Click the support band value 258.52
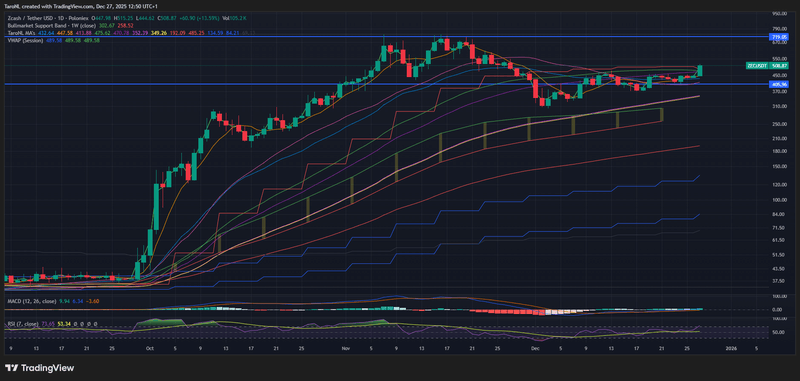This screenshot has width=800, height=381. (x=125, y=26)
